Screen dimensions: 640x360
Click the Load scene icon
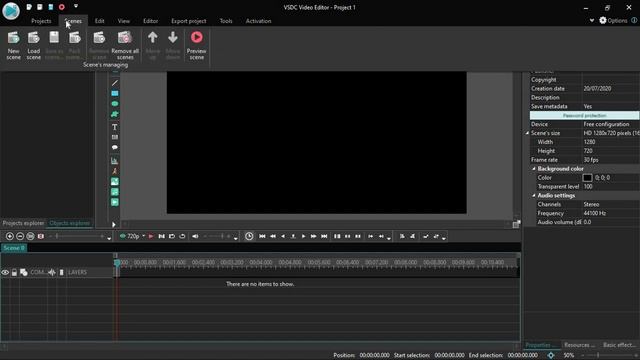point(33,38)
